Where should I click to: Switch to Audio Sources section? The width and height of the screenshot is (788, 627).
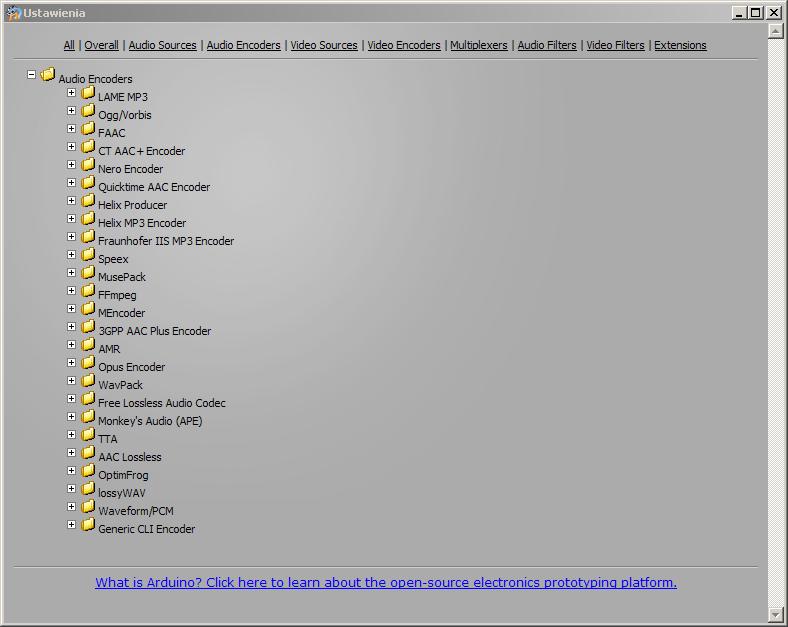(162, 45)
